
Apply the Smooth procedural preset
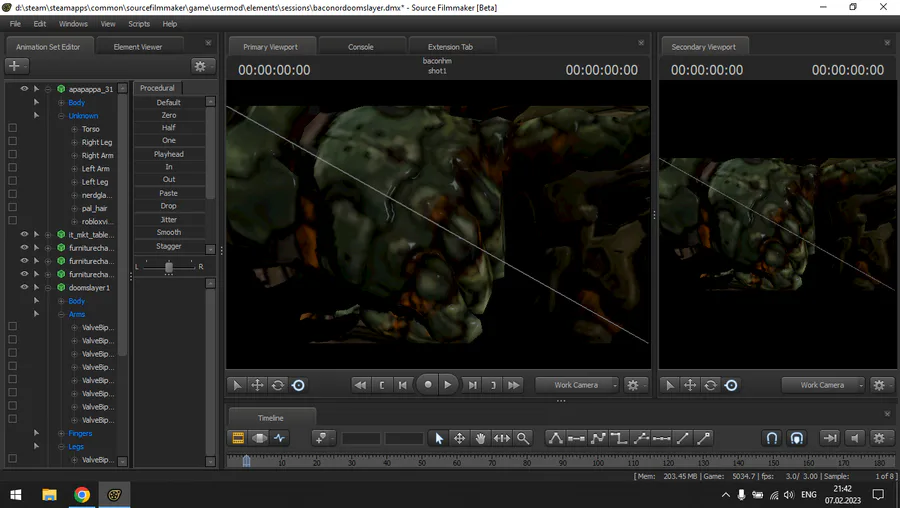[169, 232]
